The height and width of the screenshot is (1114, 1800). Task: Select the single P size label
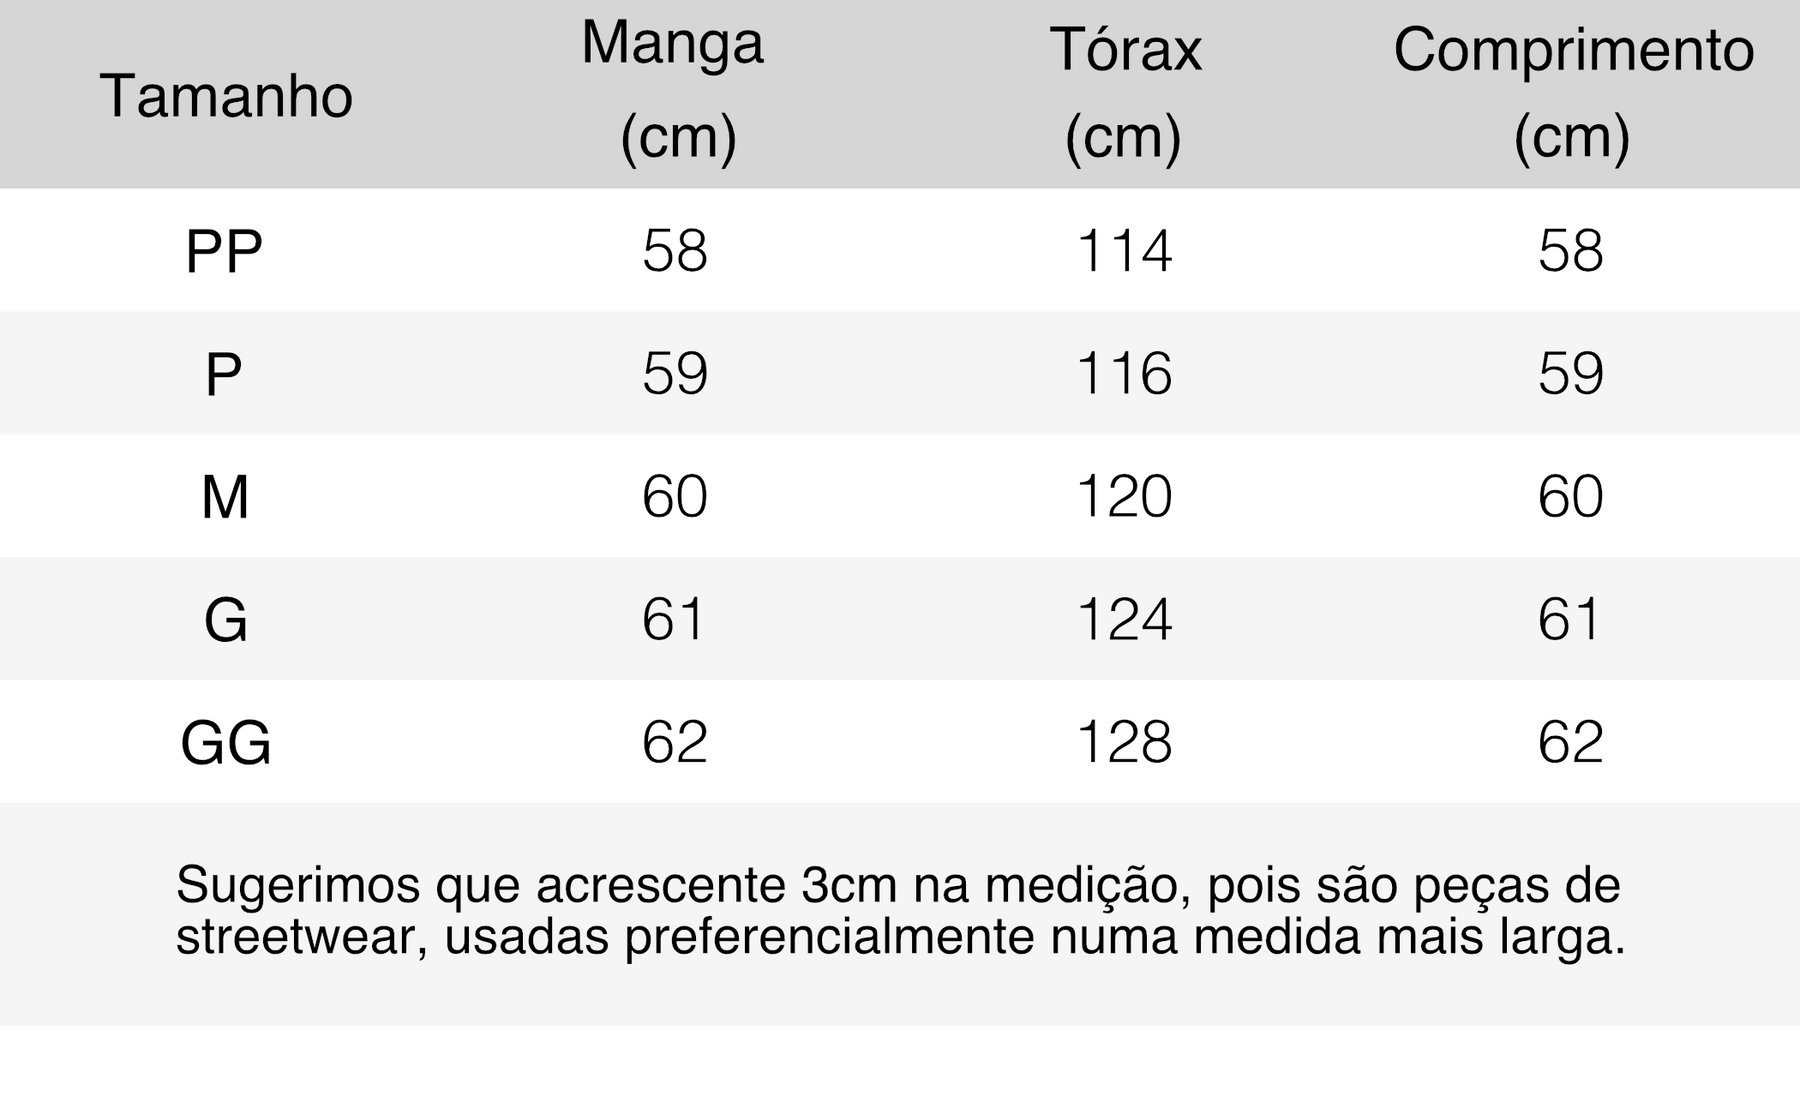pyautogui.click(x=224, y=374)
